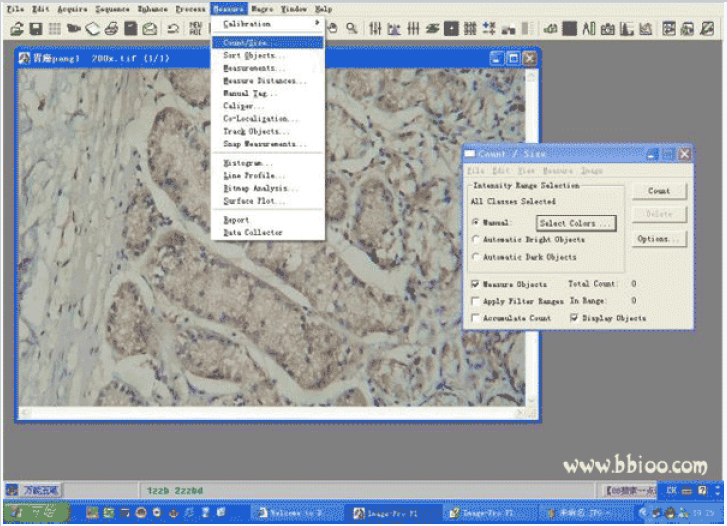
Task: Open the Options button in Count/Size
Action: click(x=658, y=239)
